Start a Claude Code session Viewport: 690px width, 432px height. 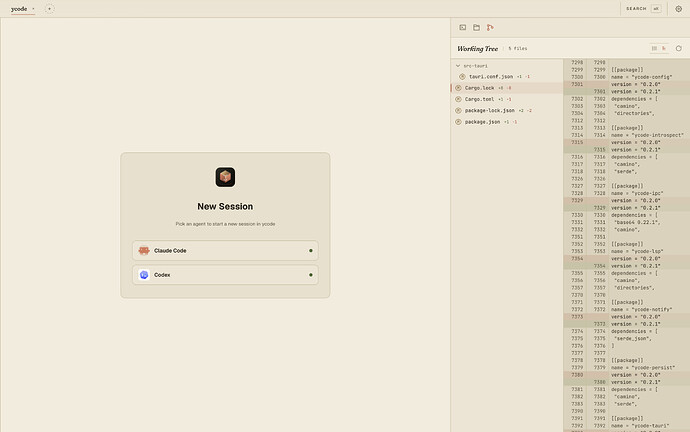point(225,250)
